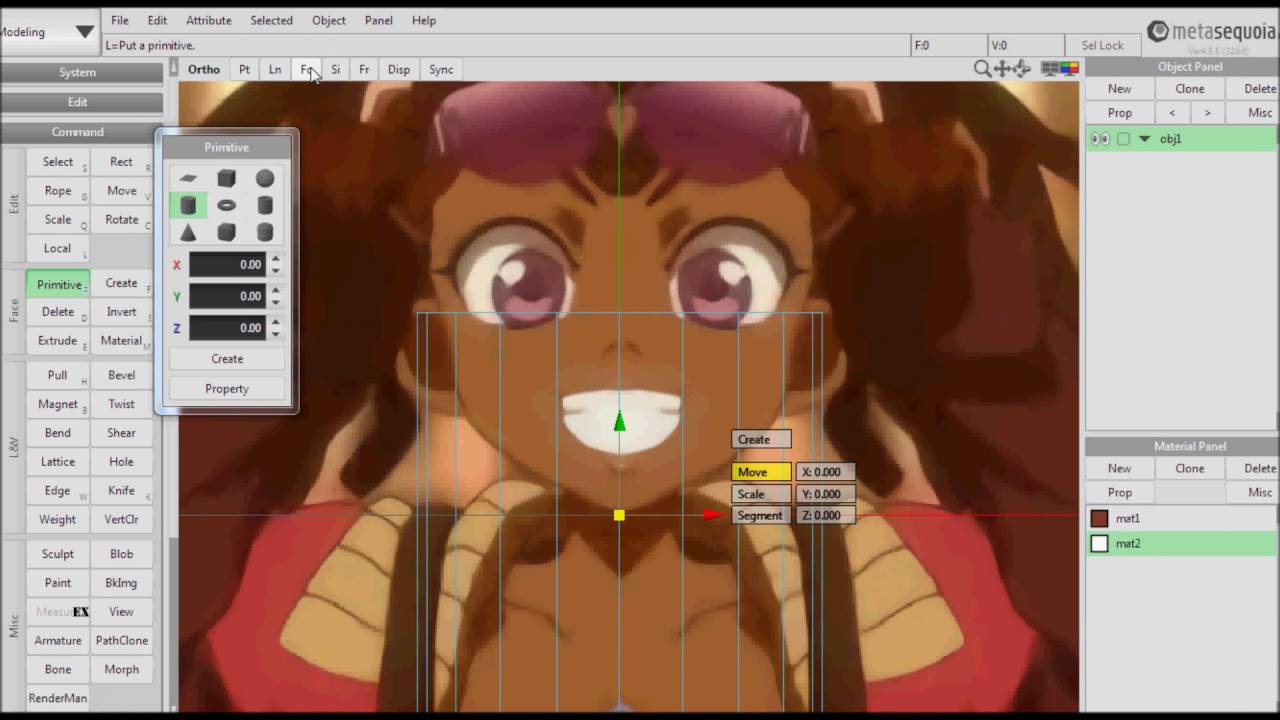
Task: Open the Help menu
Action: pos(424,20)
